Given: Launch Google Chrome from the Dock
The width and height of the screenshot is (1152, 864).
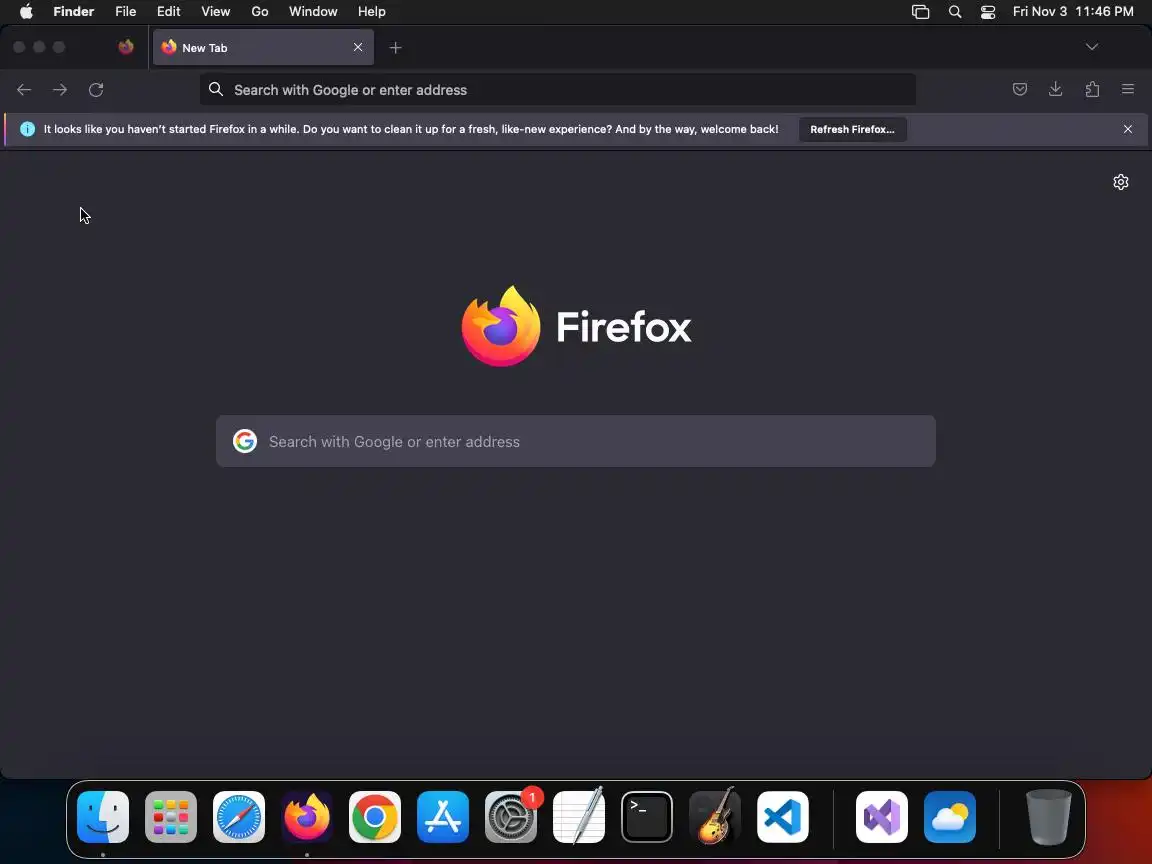Looking at the screenshot, I should (375, 817).
